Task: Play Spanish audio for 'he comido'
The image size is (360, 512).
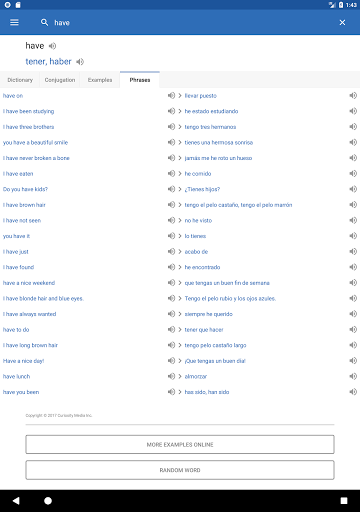Action: (353, 173)
